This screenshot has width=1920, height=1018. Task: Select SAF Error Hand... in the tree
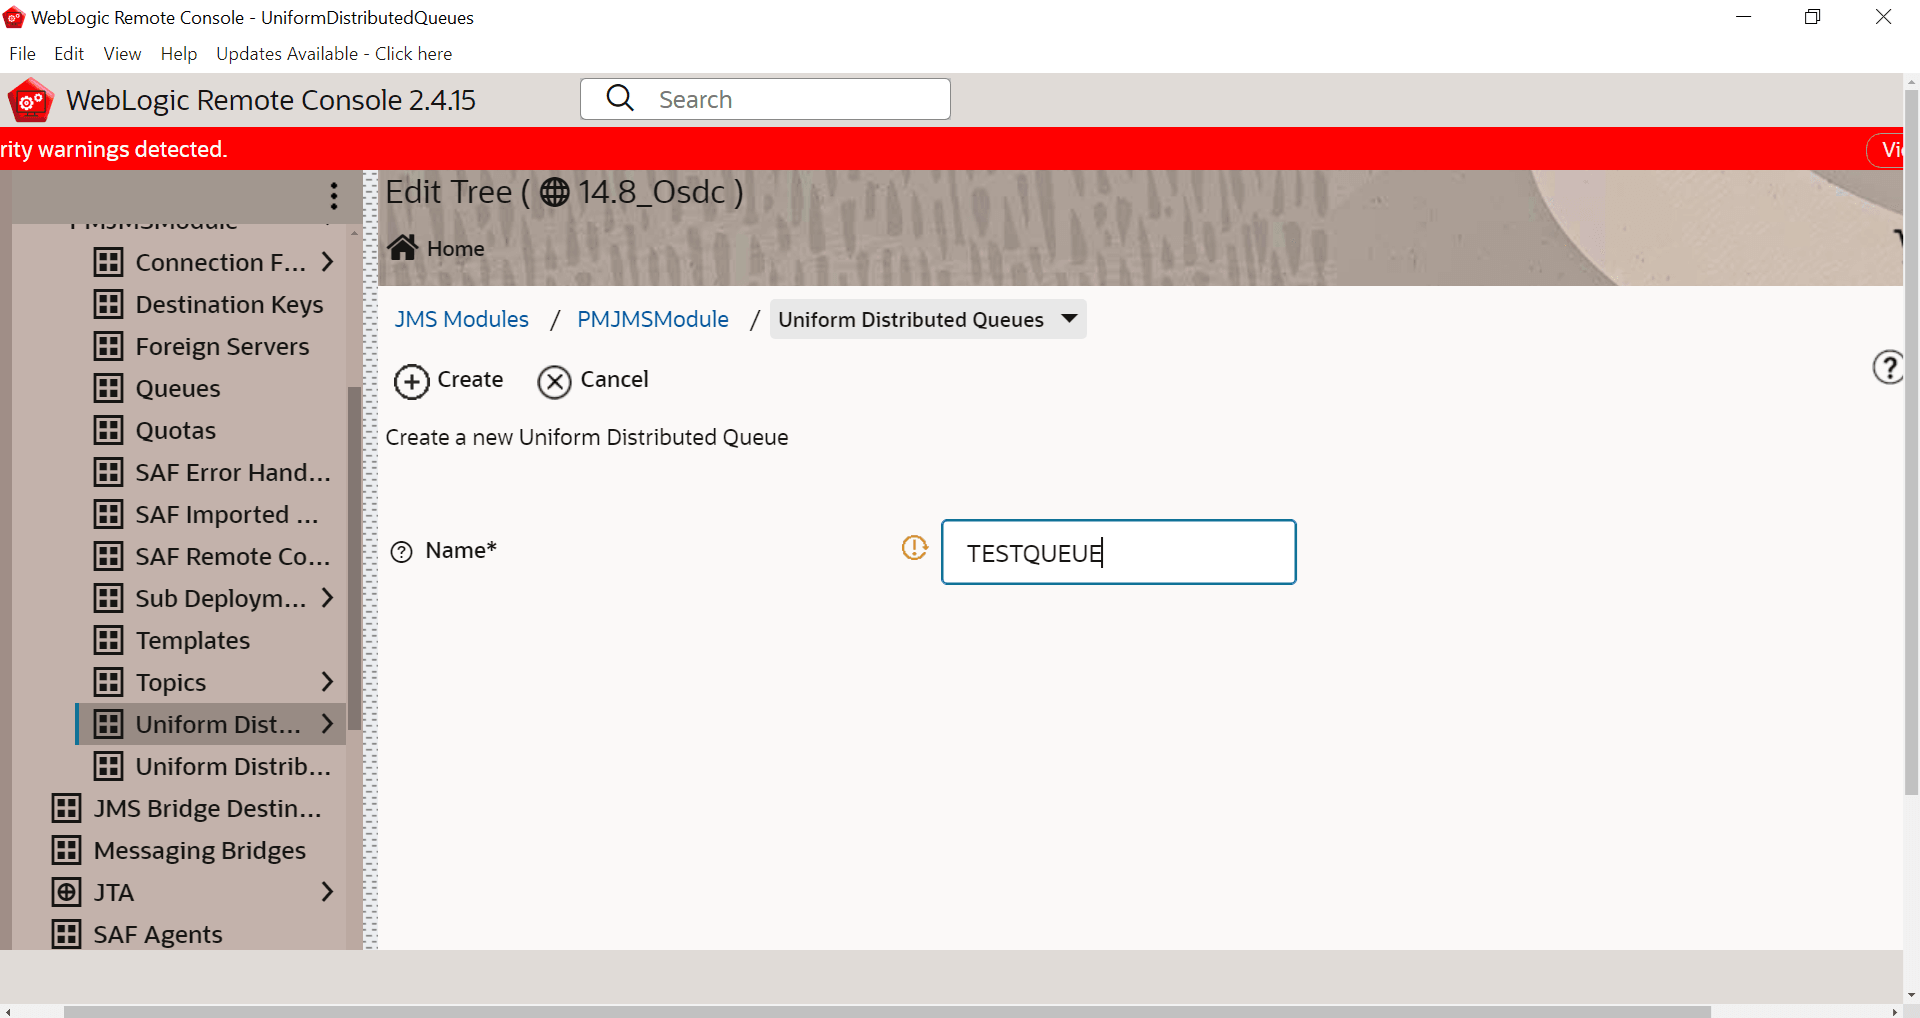click(x=233, y=472)
